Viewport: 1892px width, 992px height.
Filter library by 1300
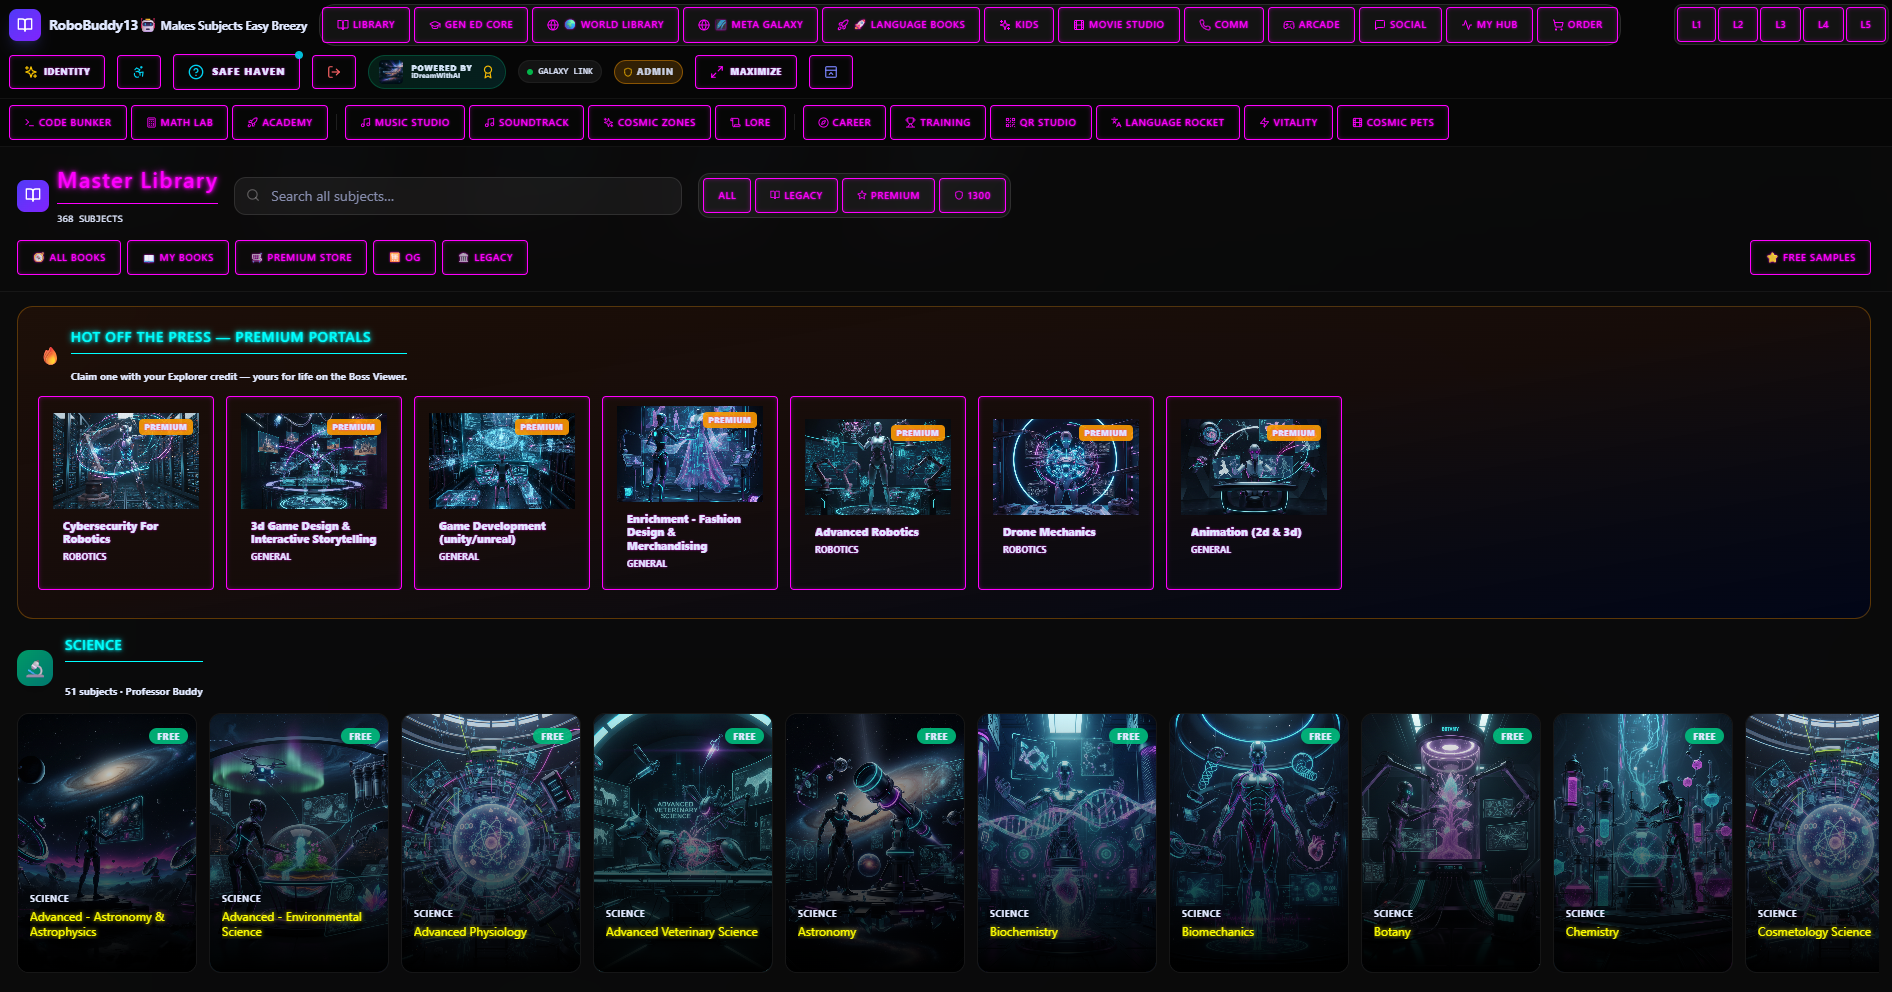(x=972, y=196)
